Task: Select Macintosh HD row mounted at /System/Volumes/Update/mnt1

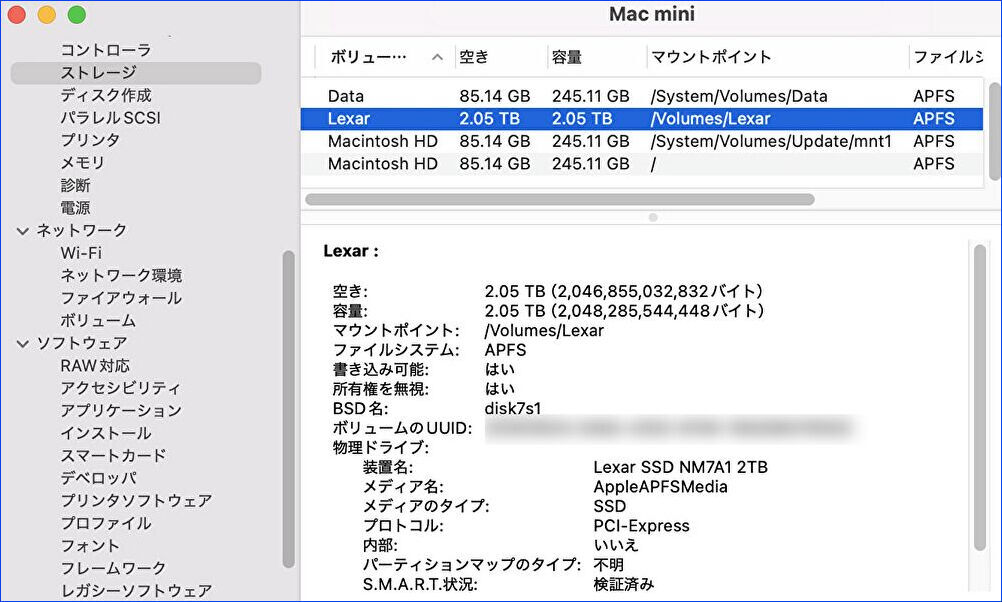Action: (642, 141)
